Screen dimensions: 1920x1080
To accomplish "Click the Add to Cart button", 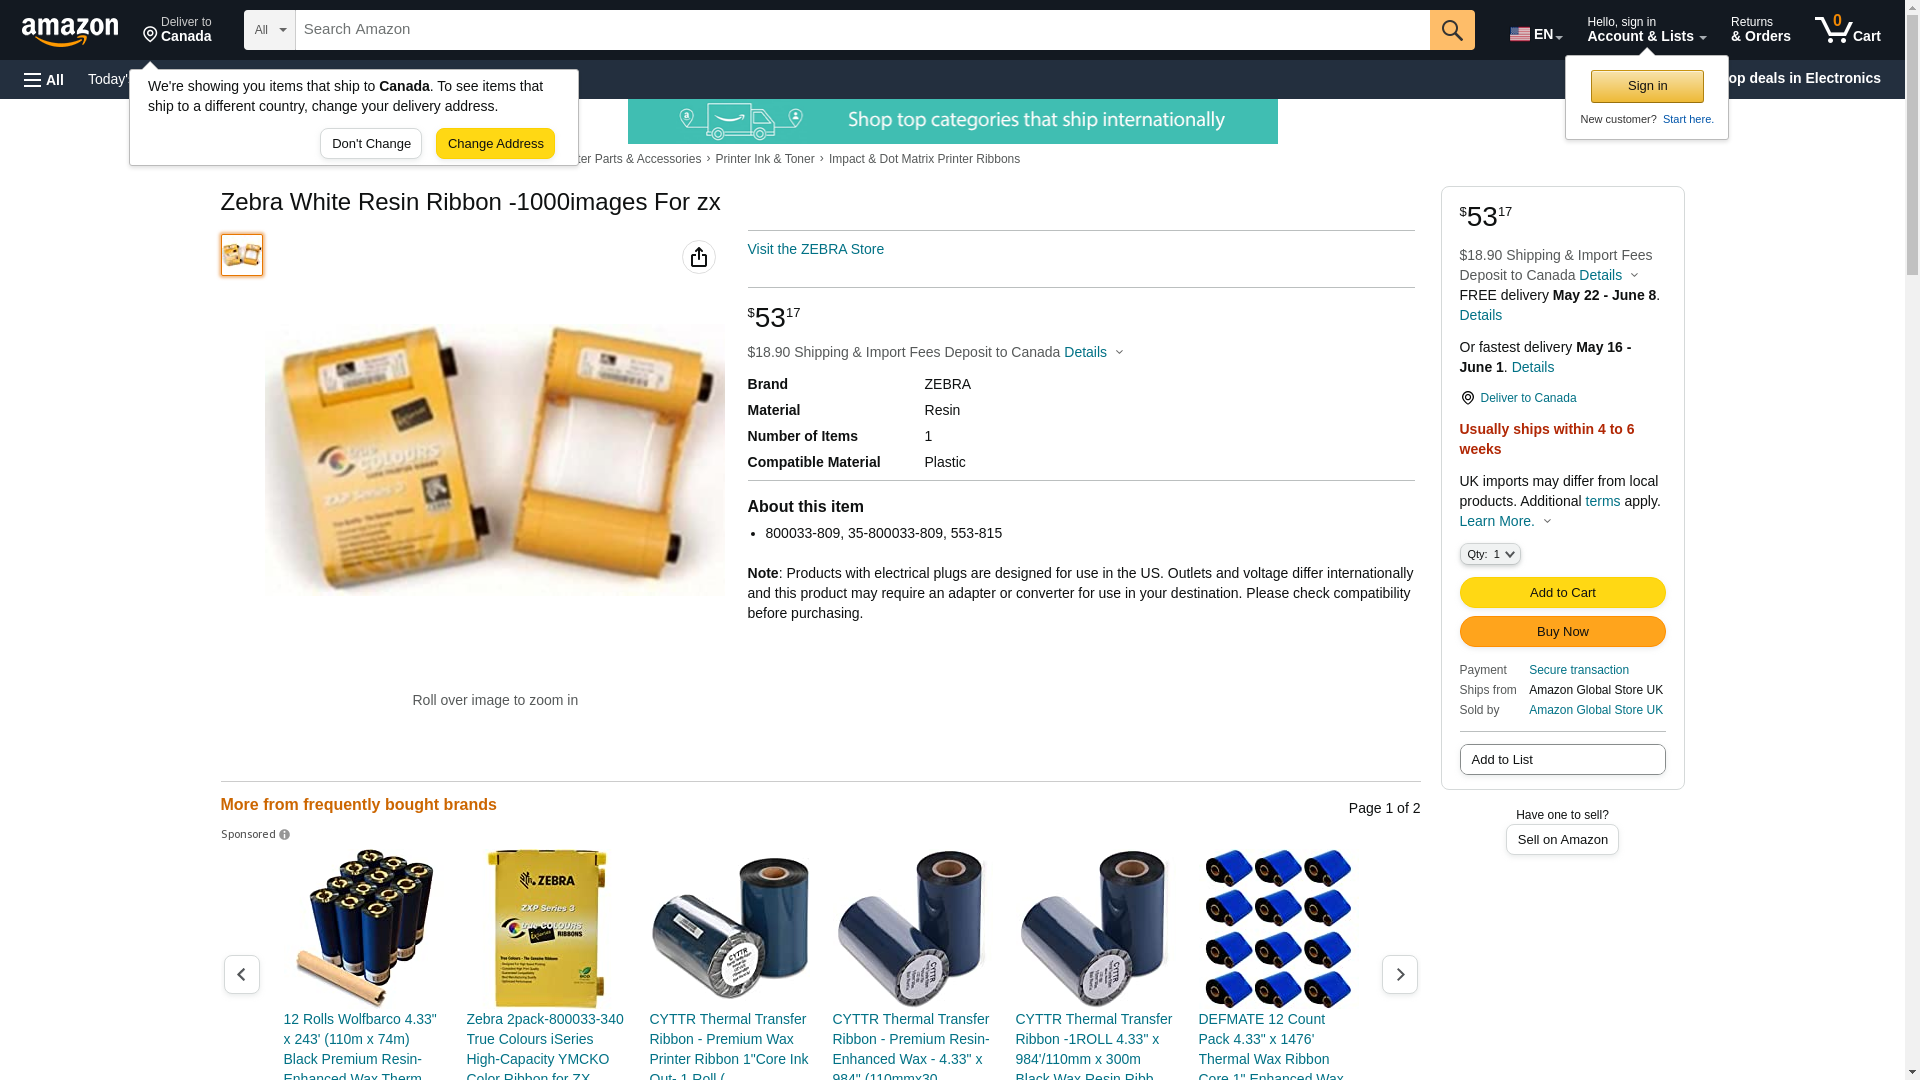I will click(1563, 593).
